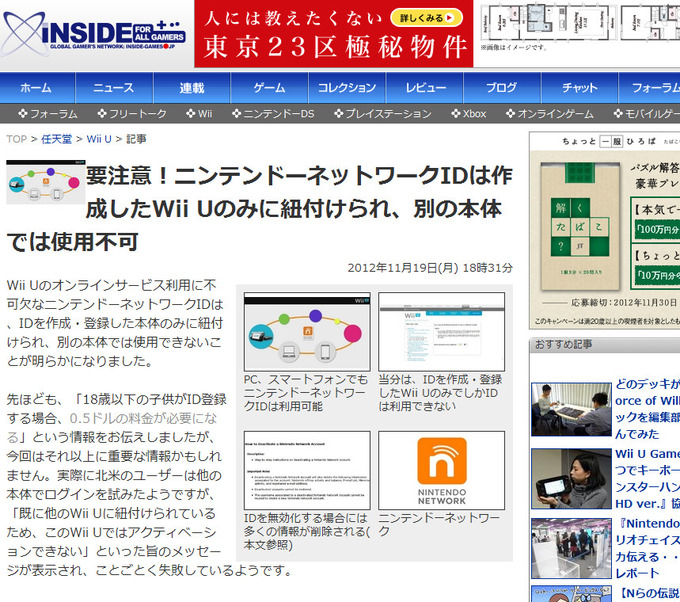Screen dimensions: 680x602
Task: Click the 任天堂 breadcrumb link
Action: tap(56, 139)
